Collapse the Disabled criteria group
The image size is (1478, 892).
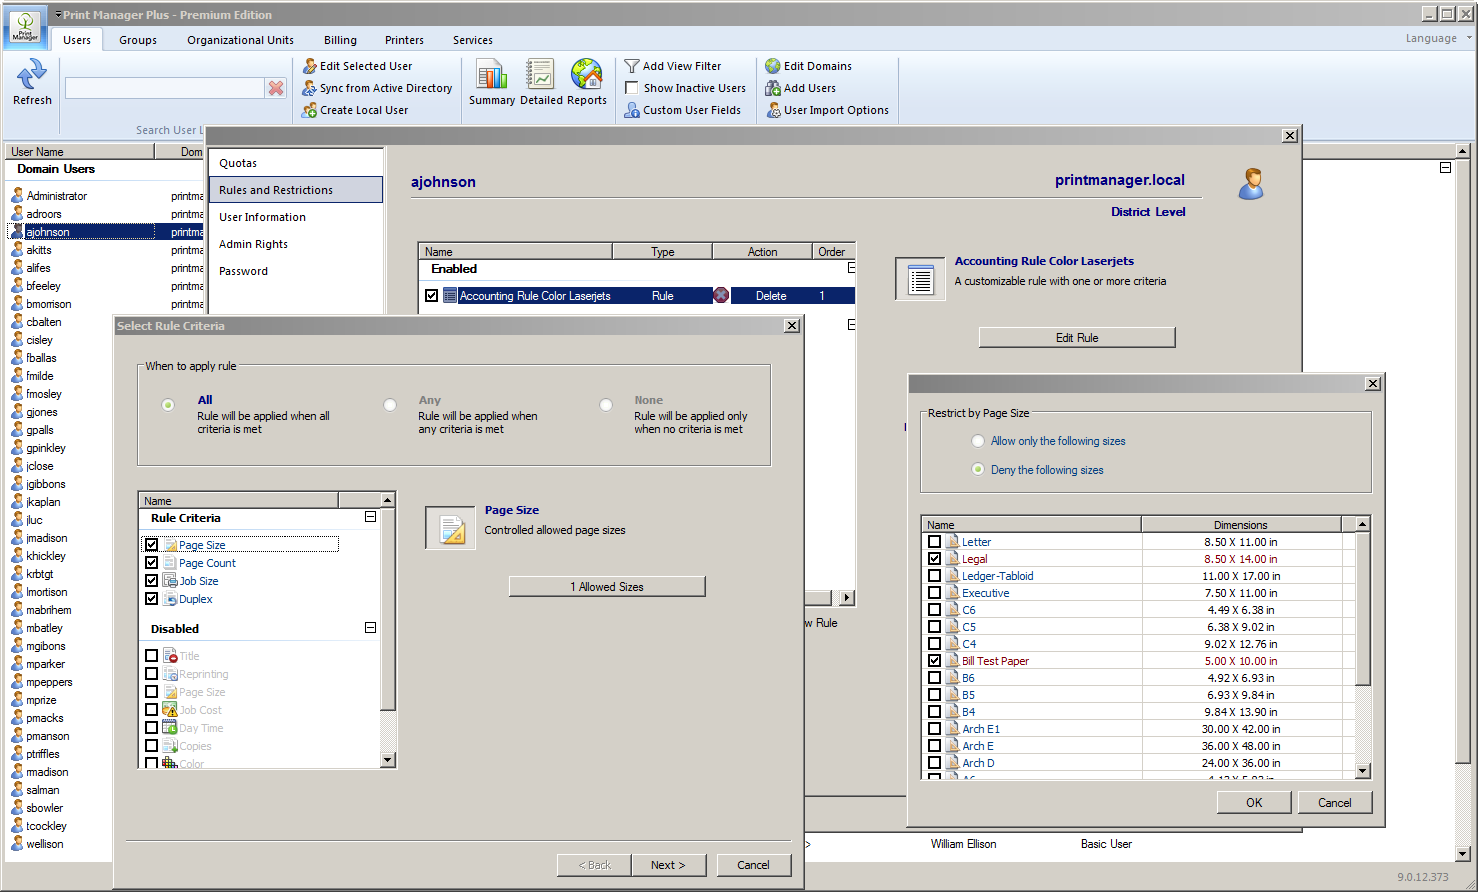point(370,628)
